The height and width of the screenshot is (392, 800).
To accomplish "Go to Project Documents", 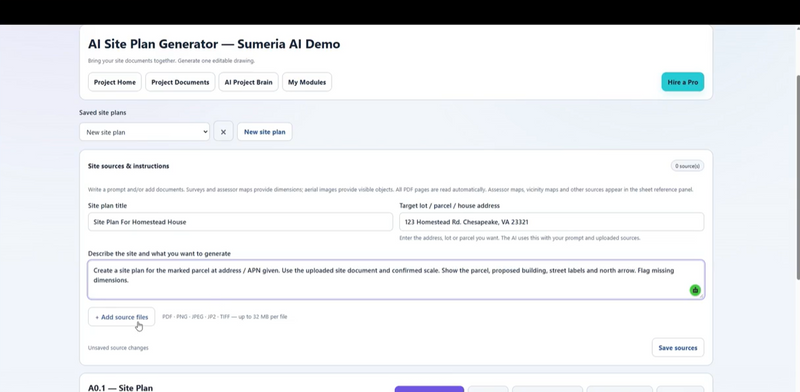I will click(180, 82).
